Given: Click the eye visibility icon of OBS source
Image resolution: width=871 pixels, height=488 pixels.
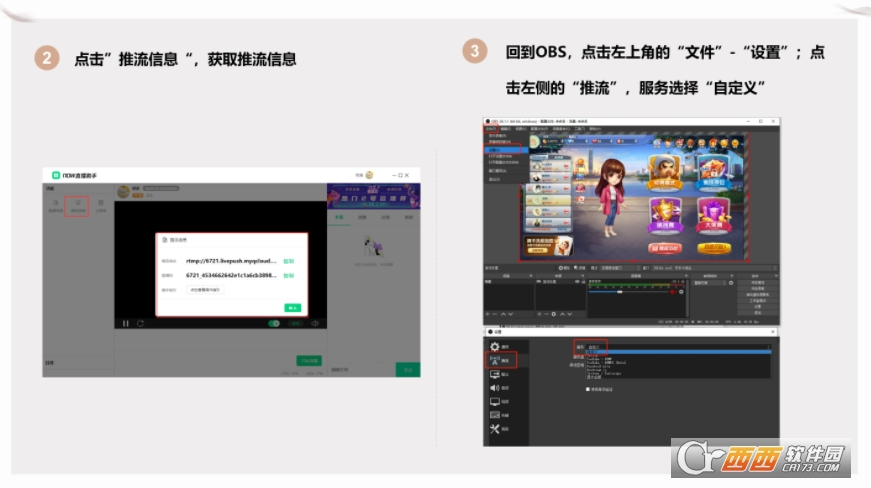Looking at the screenshot, I should pos(577,282).
